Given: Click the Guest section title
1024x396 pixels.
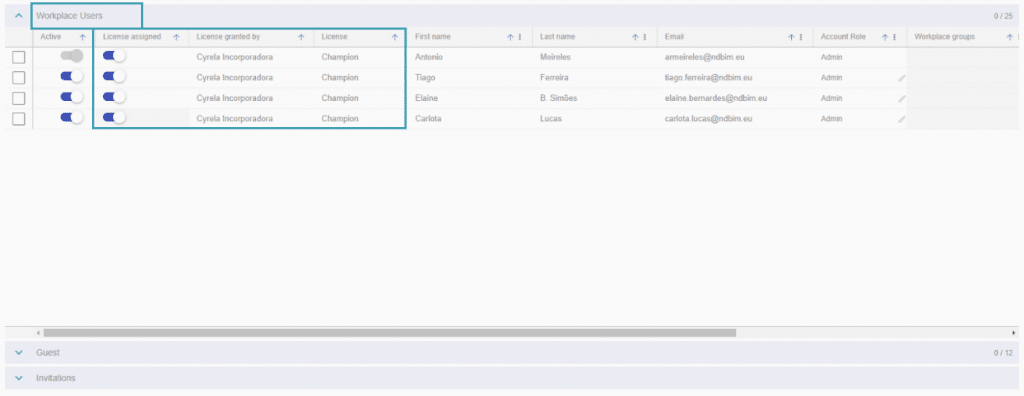Looking at the screenshot, I should tap(48, 353).
